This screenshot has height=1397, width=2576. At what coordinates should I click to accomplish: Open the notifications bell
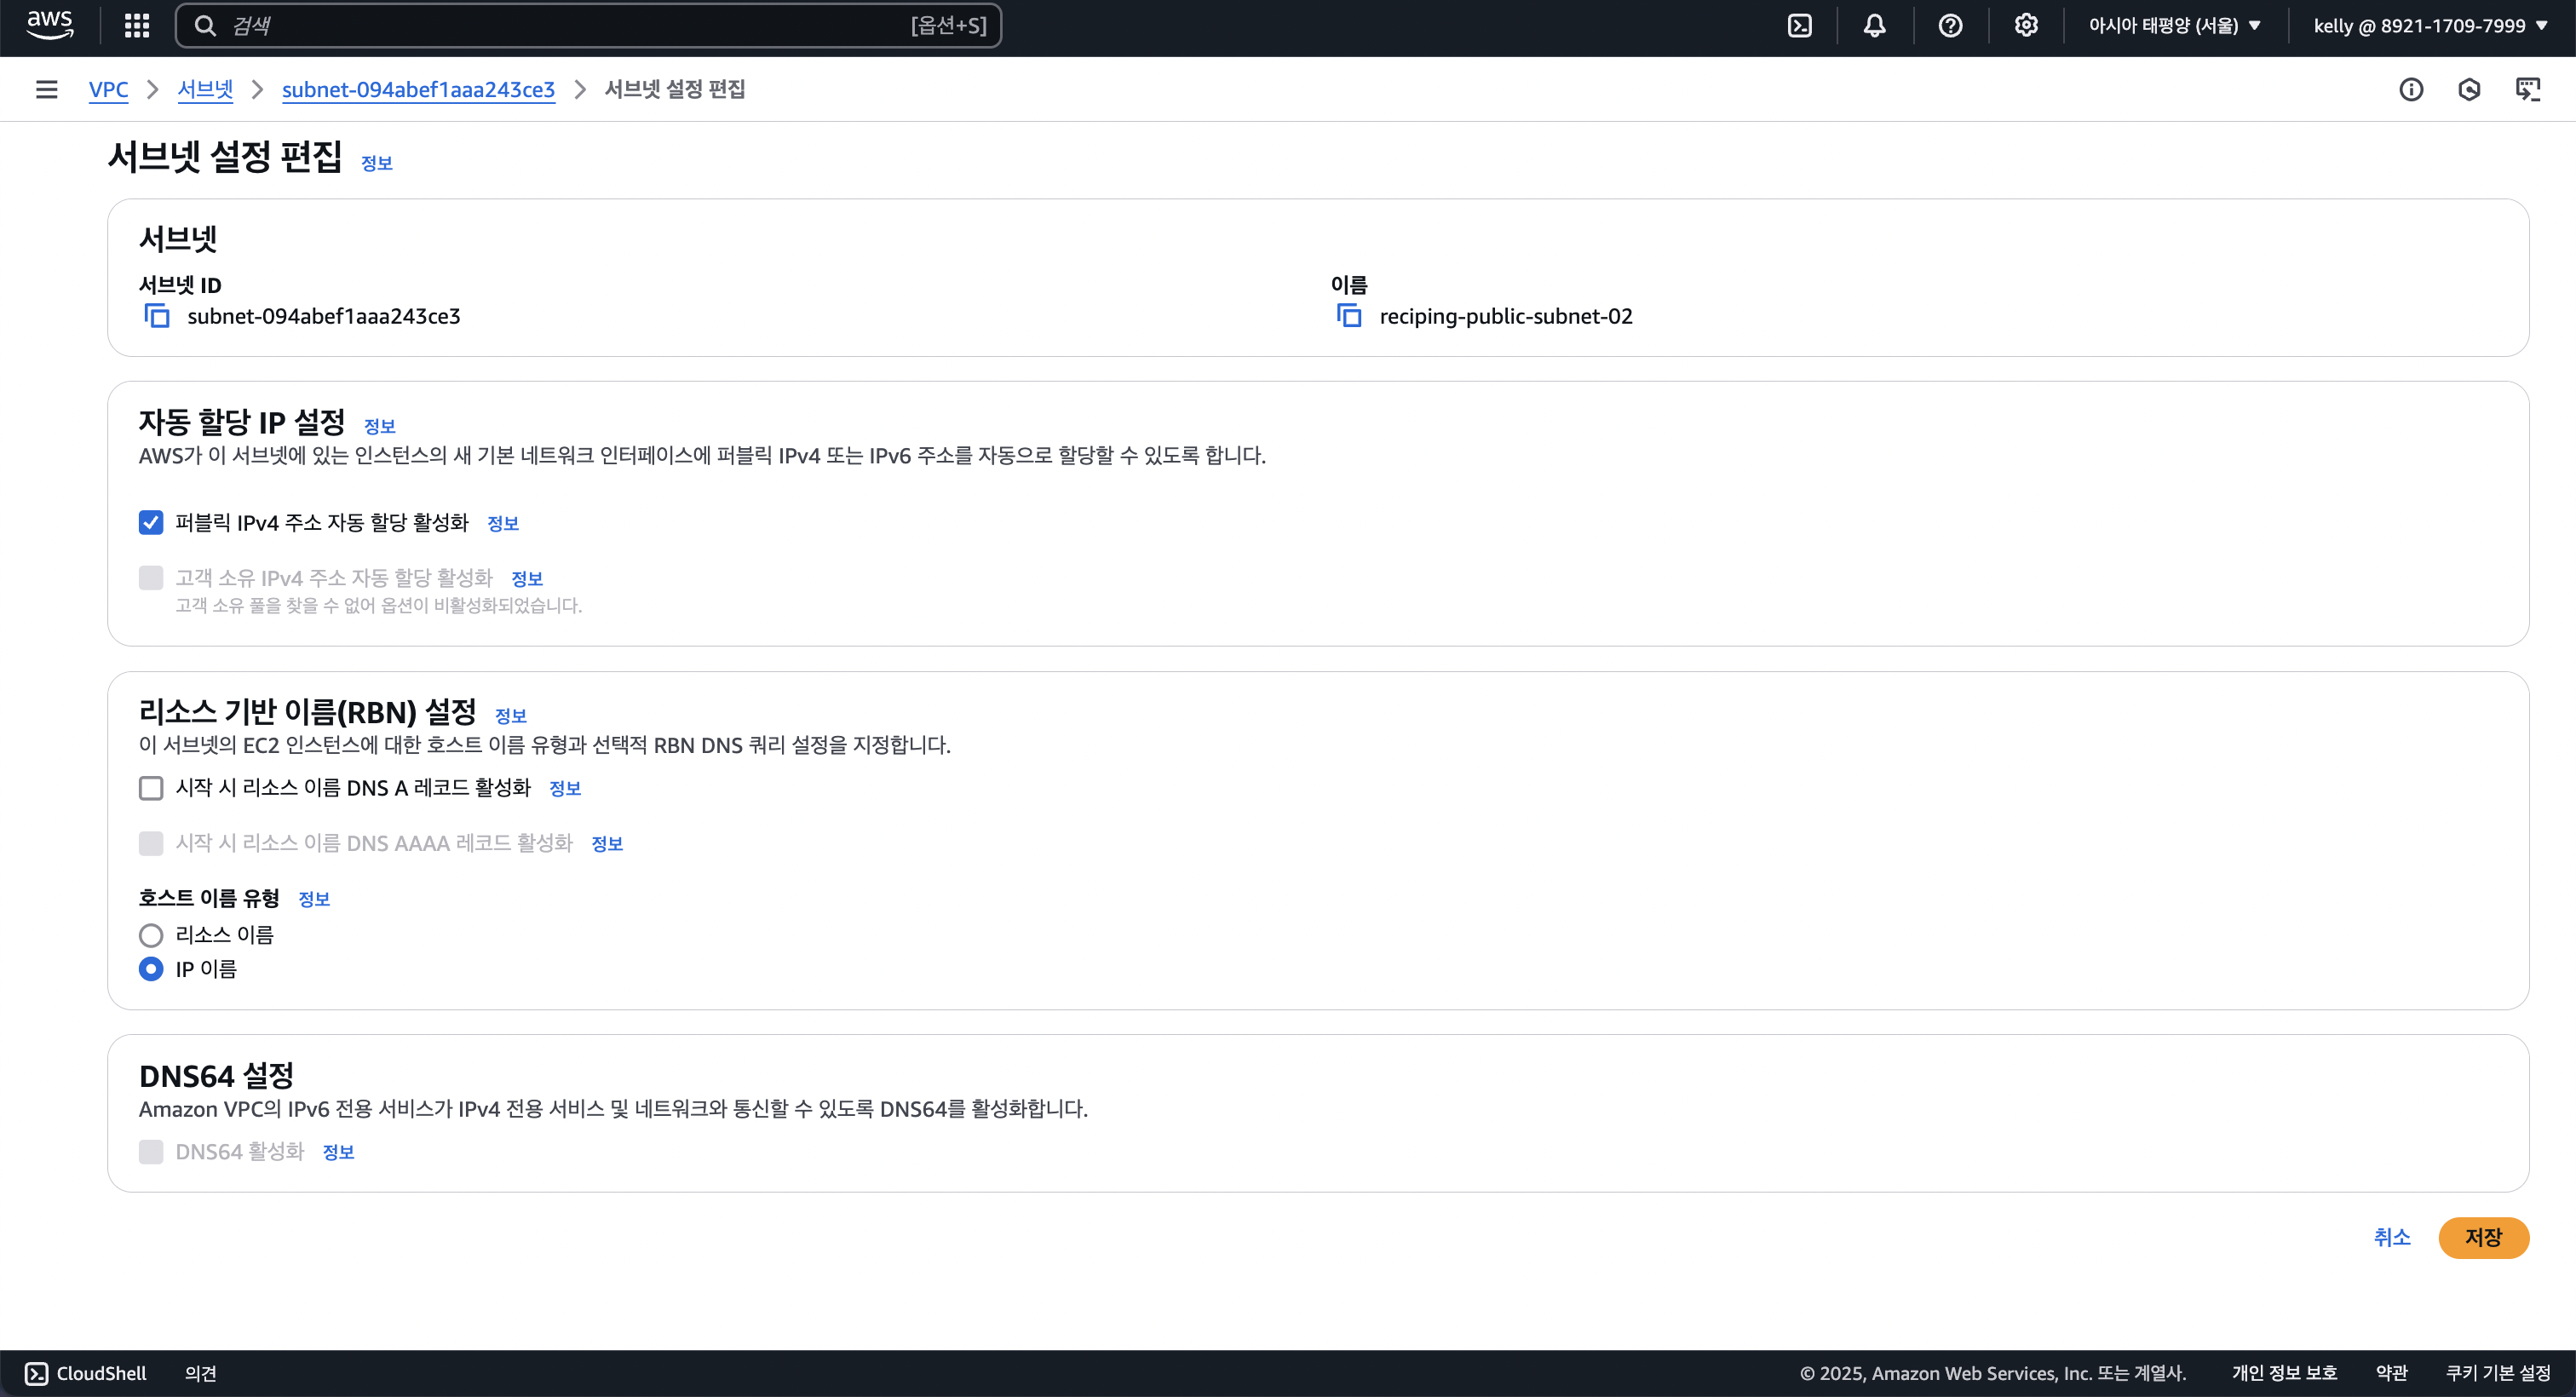pos(1874,26)
